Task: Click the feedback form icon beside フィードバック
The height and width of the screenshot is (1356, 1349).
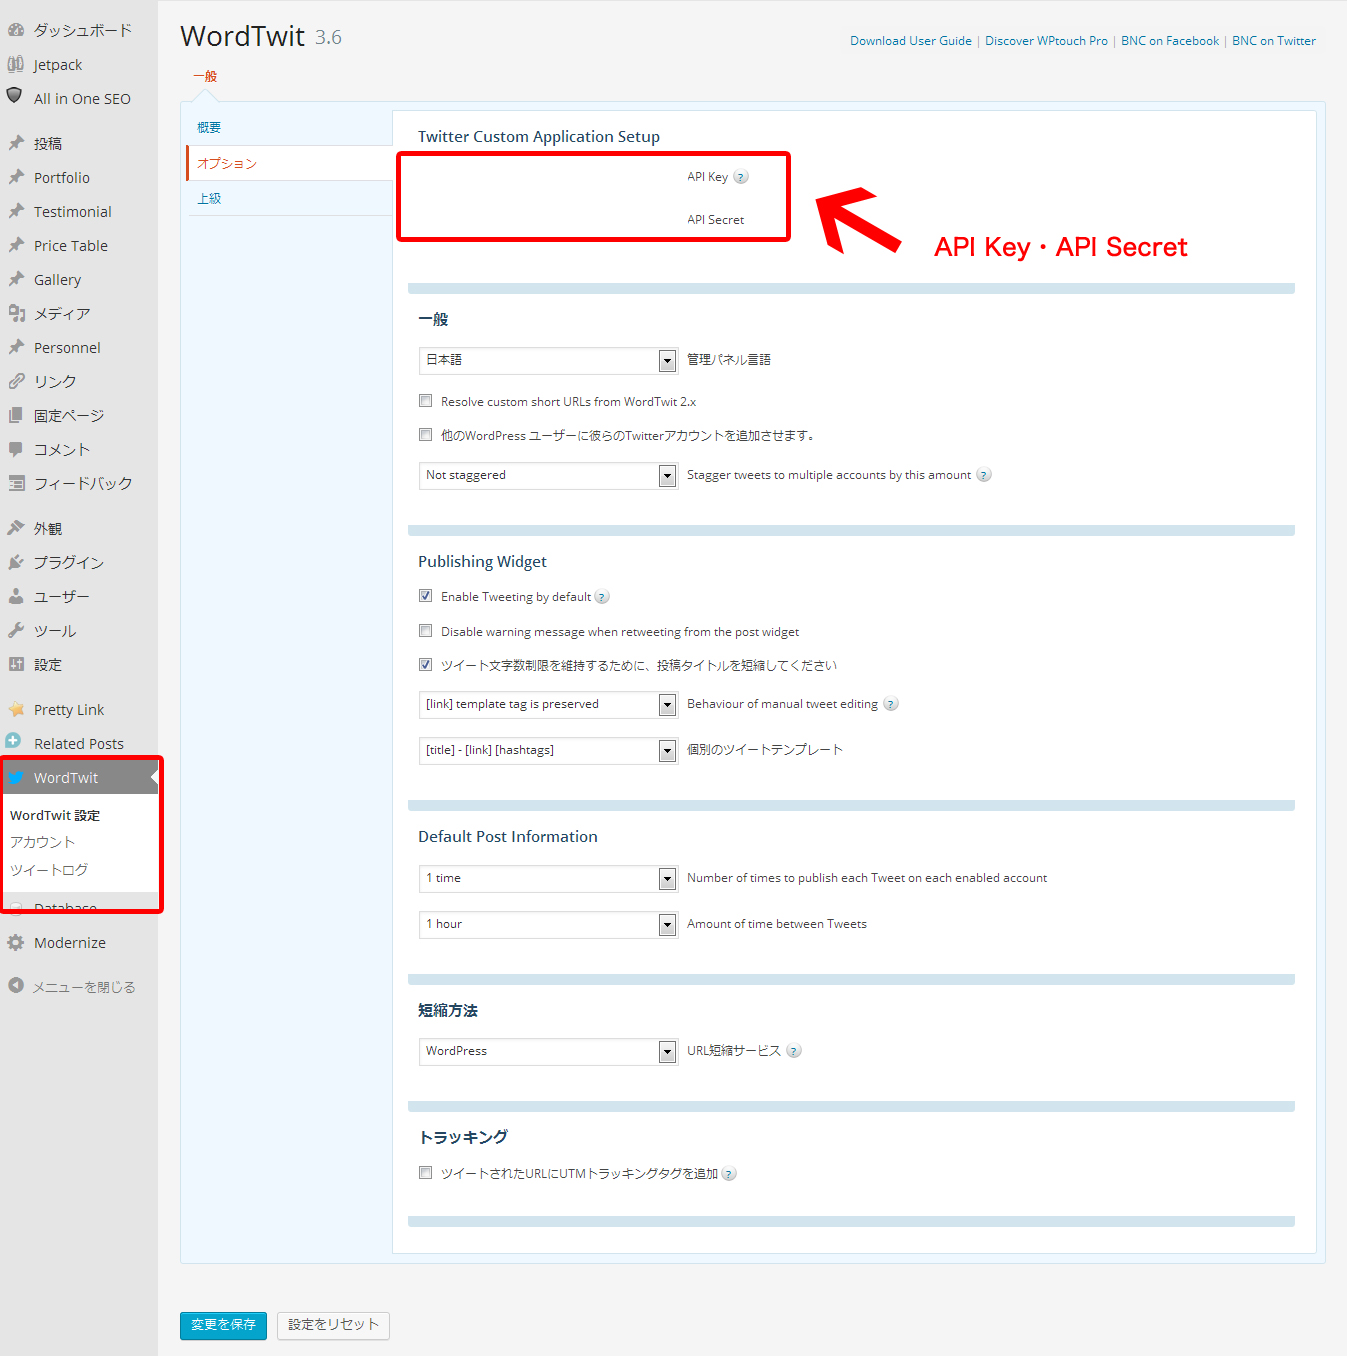Action: tap(16, 483)
